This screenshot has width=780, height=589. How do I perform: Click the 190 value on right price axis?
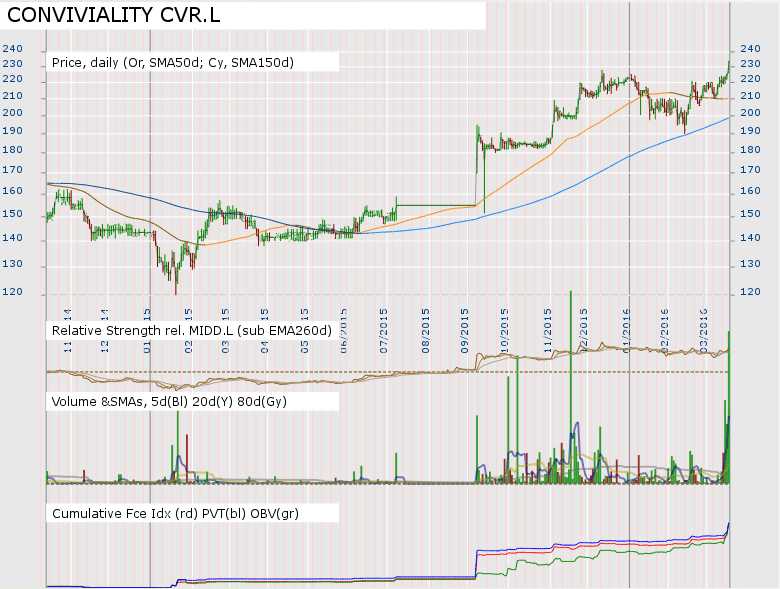point(750,131)
